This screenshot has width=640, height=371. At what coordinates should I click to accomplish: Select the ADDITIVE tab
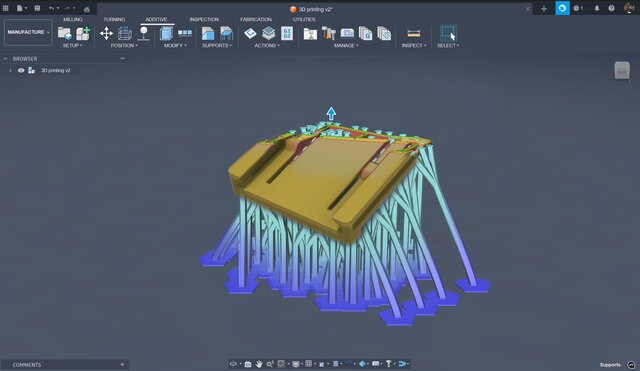[x=156, y=19]
